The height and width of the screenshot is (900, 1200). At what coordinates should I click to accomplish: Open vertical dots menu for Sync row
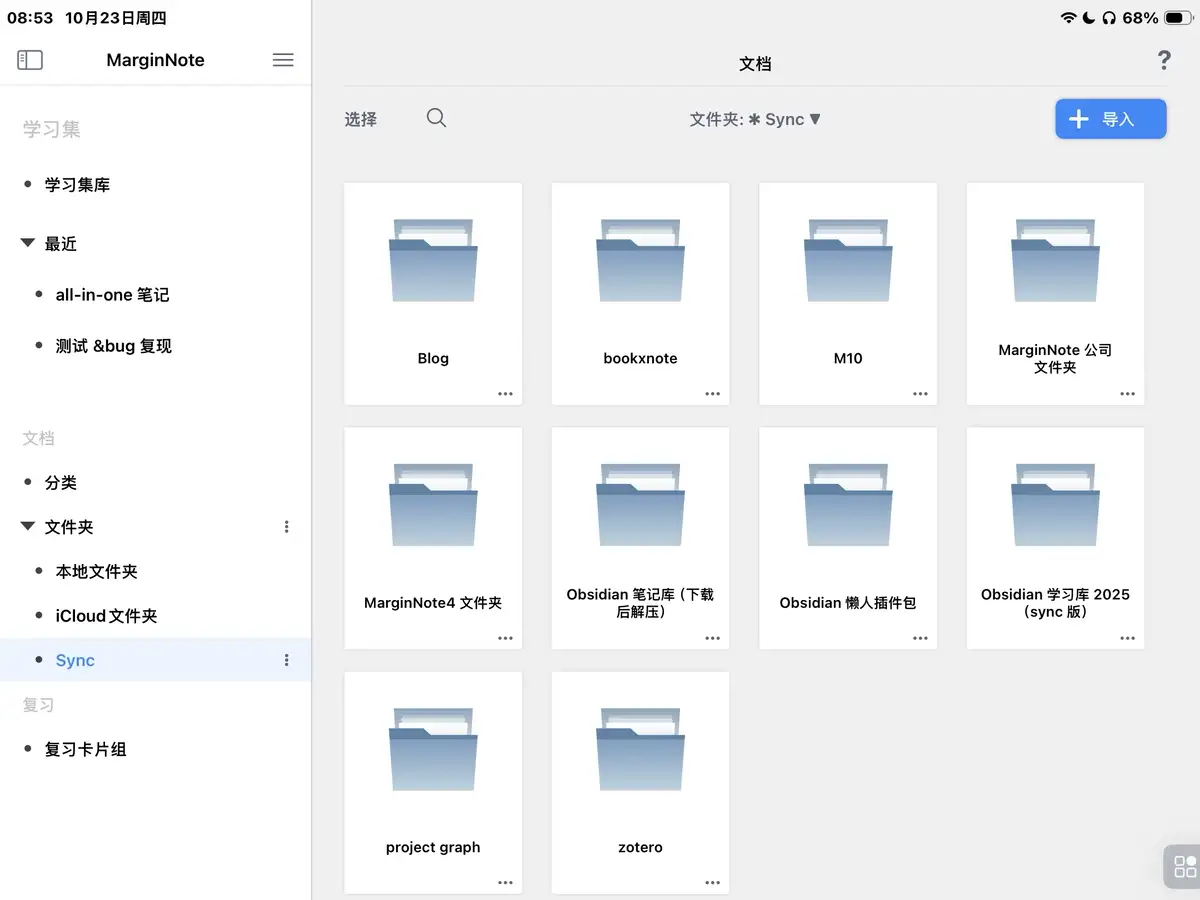(x=287, y=660)
